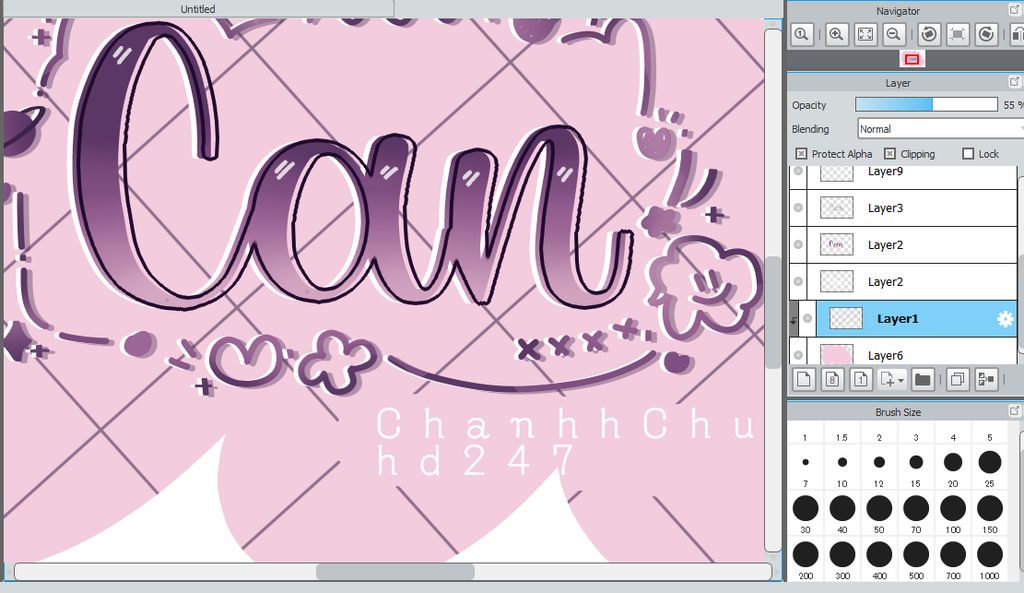Enable the layer Lock checkbox
The height and width of the screenshot is (593, 1024).
968,153
